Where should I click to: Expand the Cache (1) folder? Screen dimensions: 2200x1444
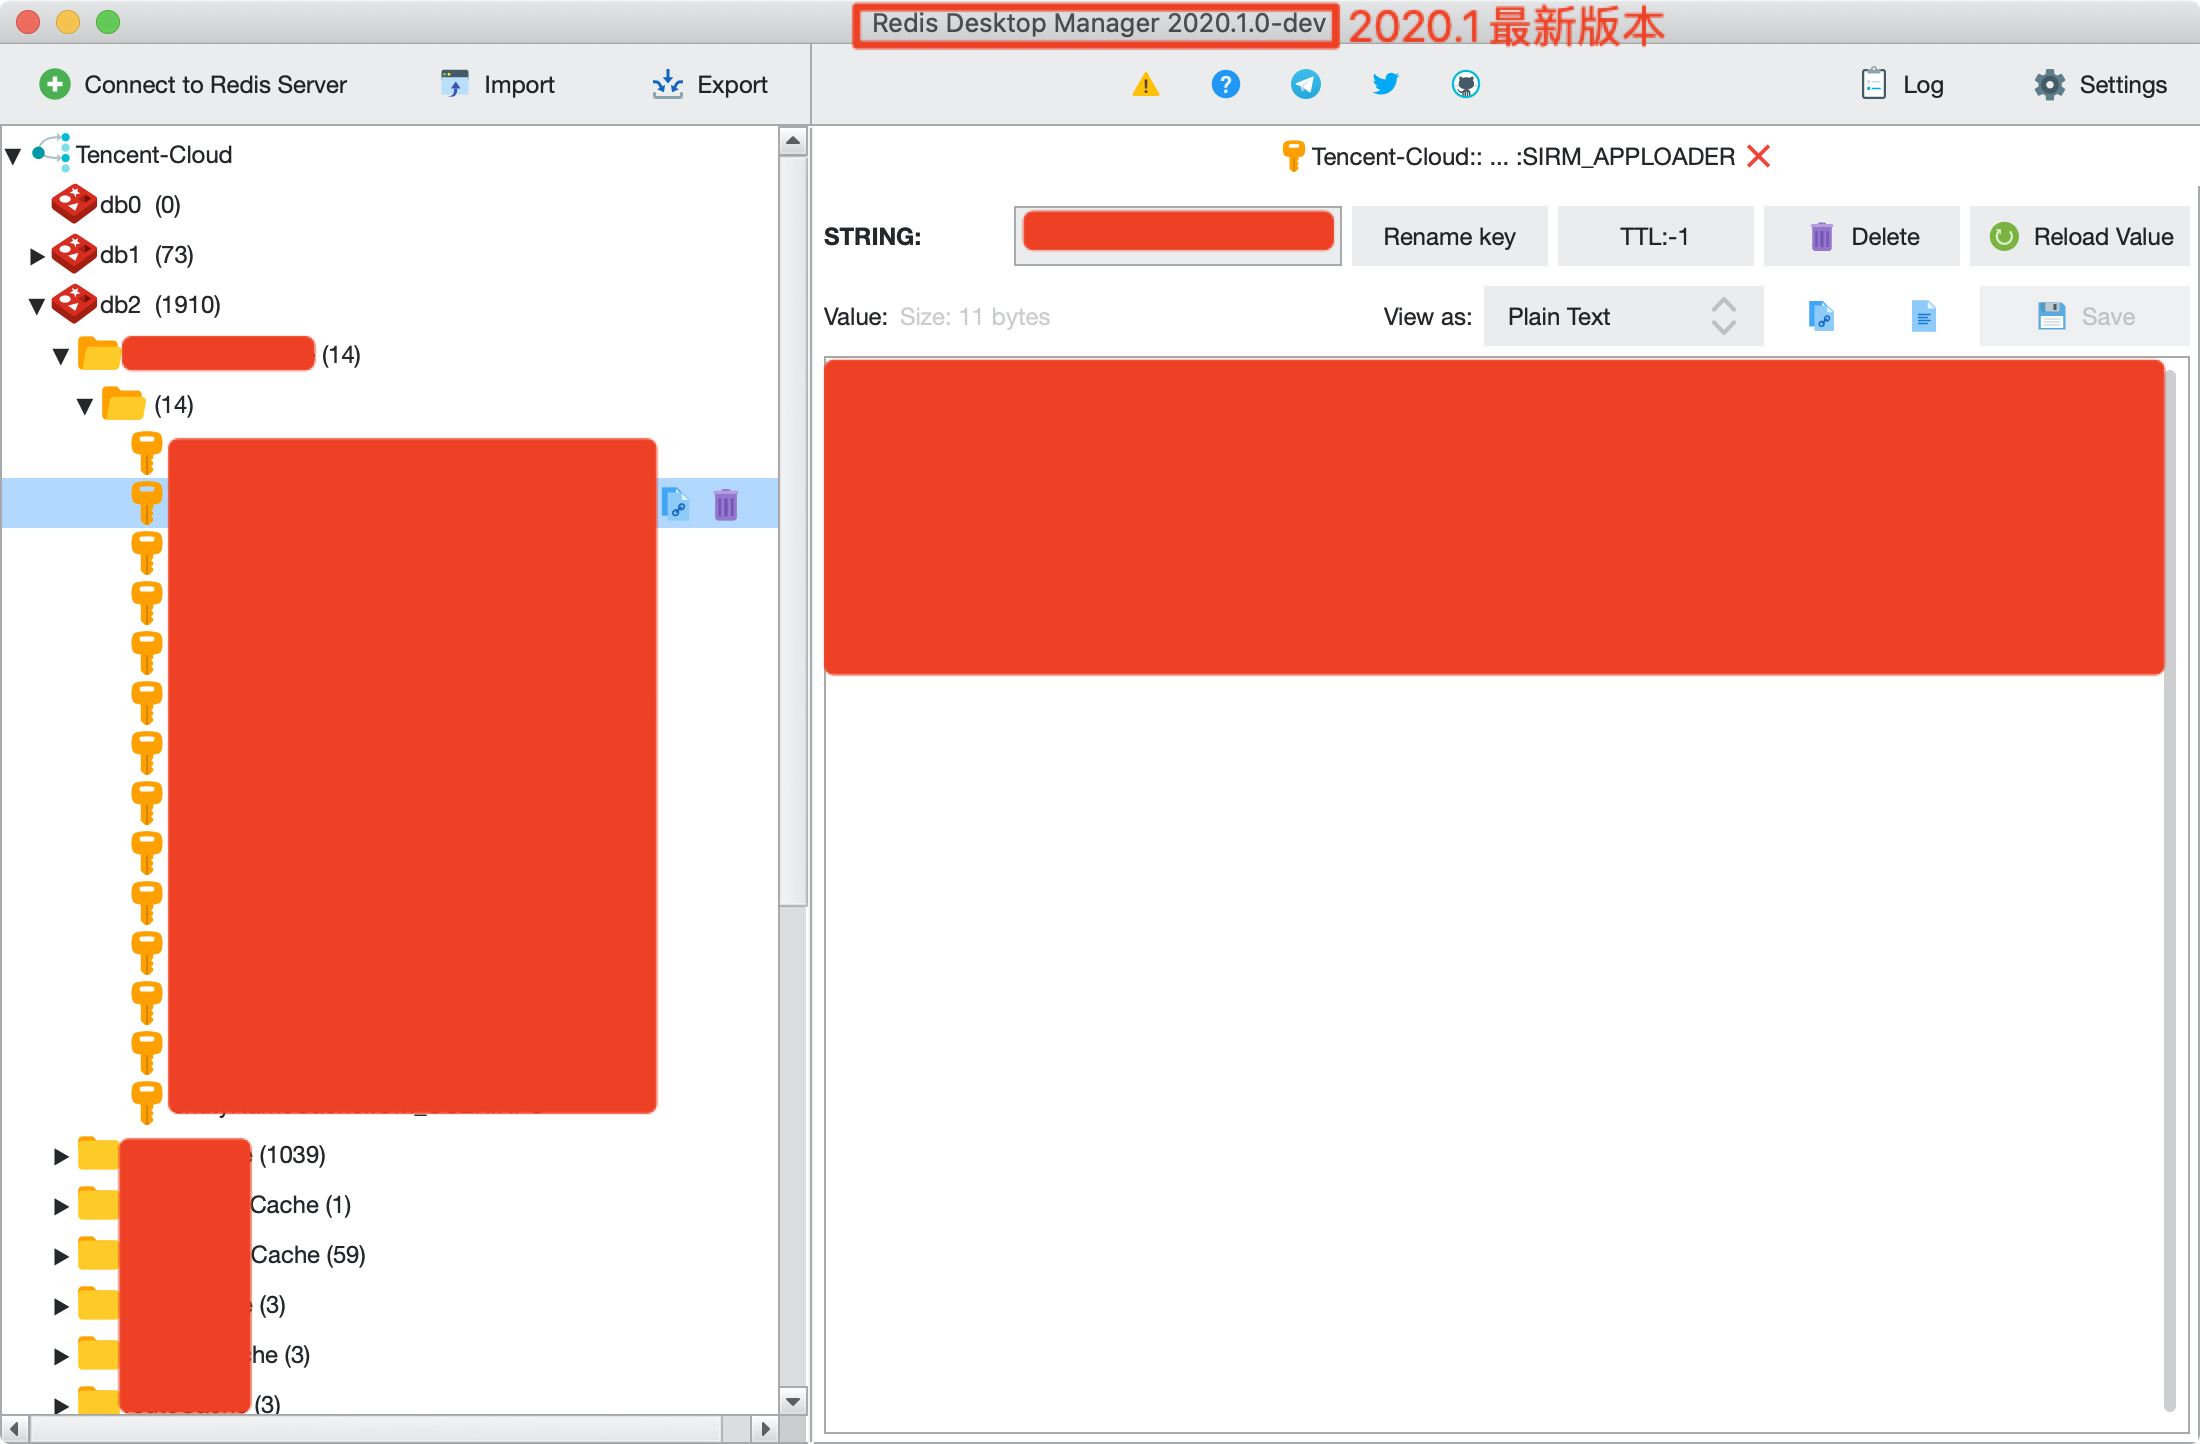coord(61,1206)
